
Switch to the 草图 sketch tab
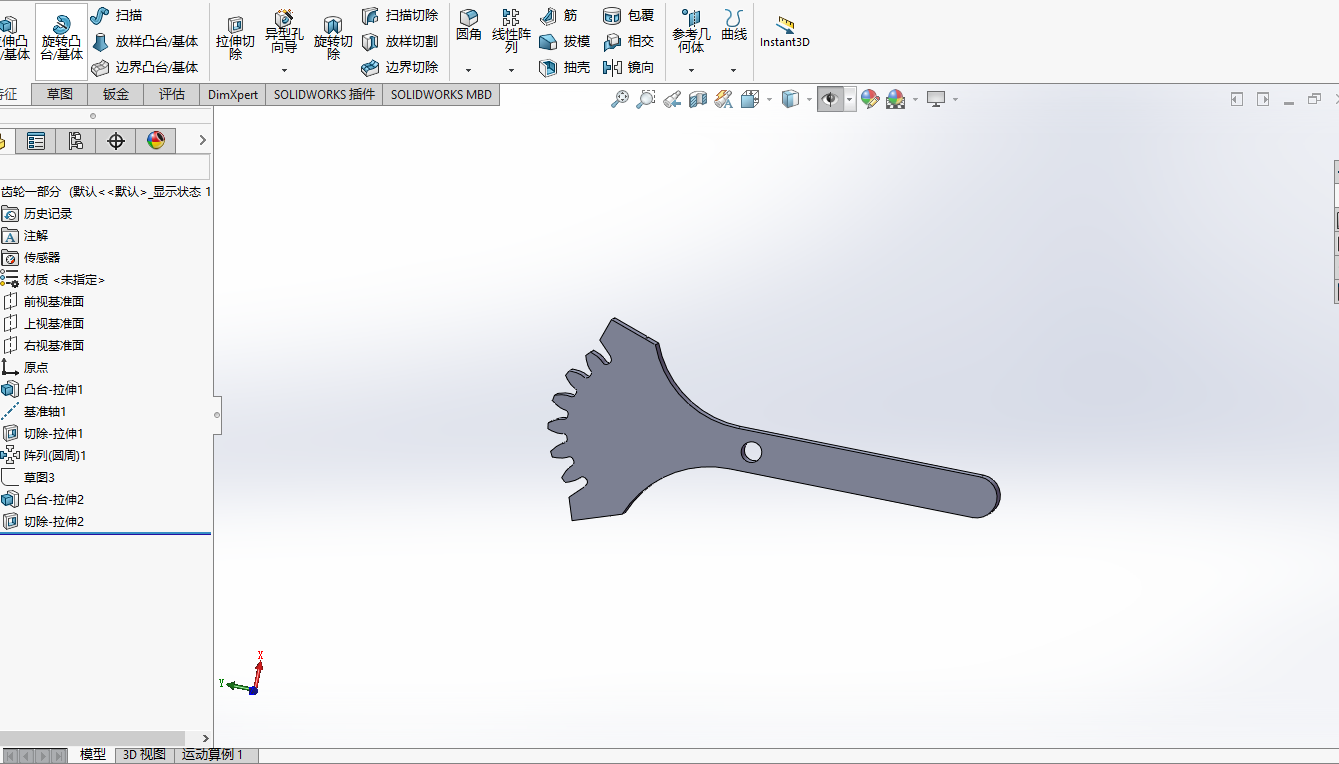pyautogui.click(x=60, y=95)
